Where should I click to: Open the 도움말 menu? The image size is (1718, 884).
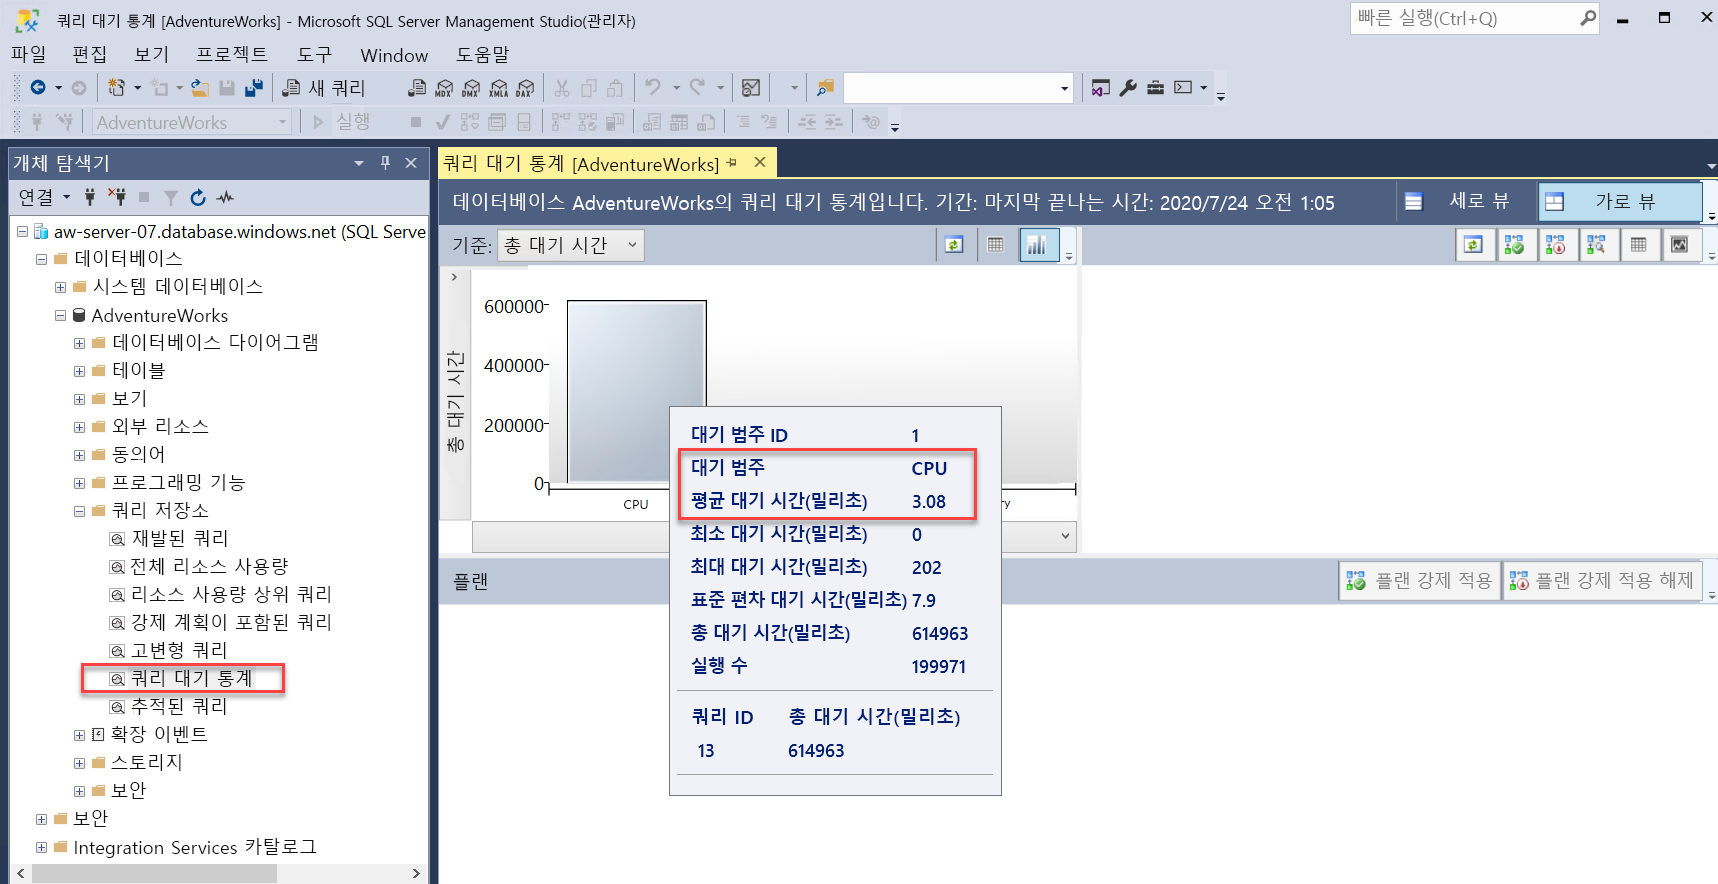tap(482, 54)
